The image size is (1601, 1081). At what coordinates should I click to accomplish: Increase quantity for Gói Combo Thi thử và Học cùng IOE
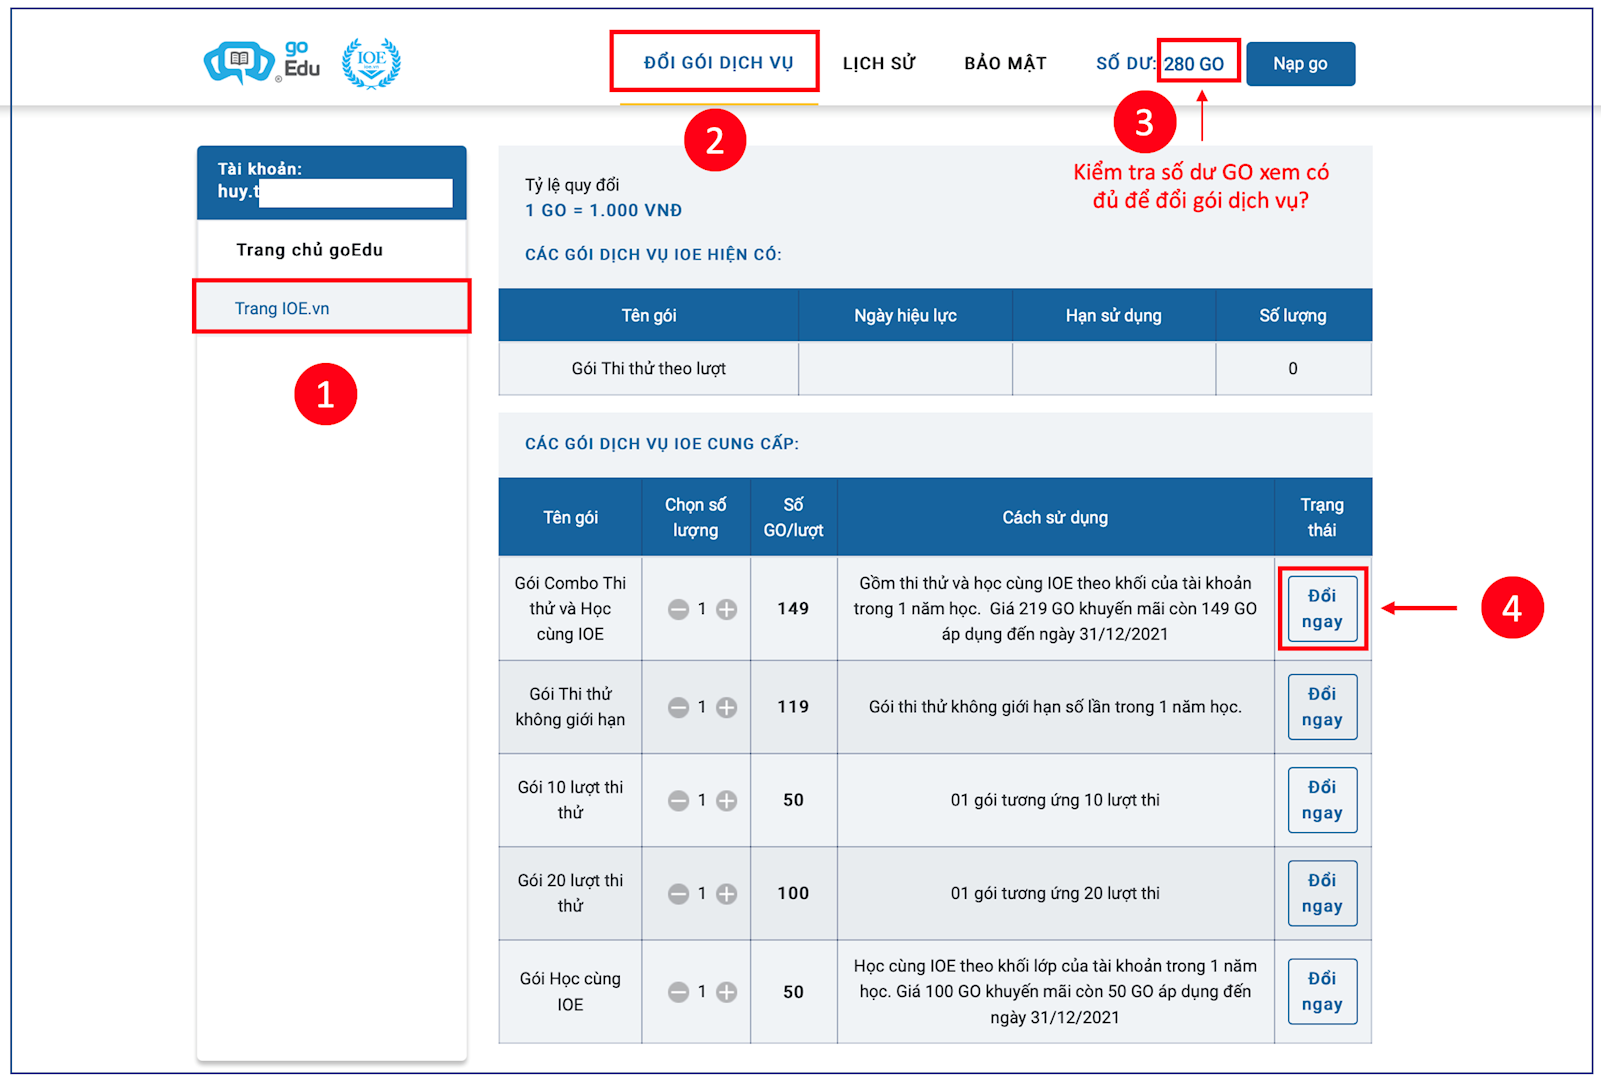727,609
